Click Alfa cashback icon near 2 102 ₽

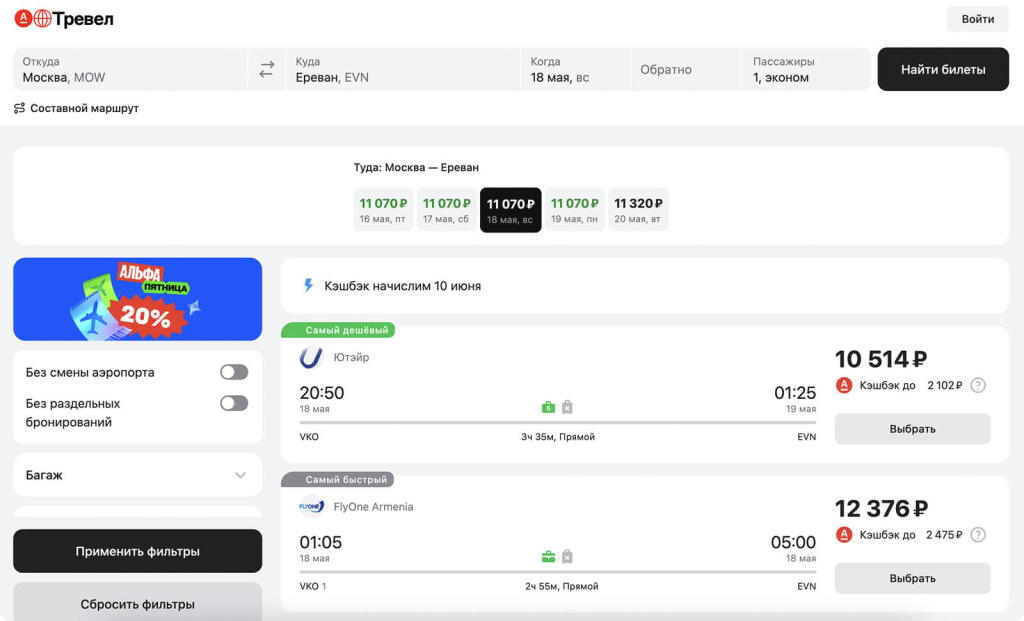tap(844, 385)
